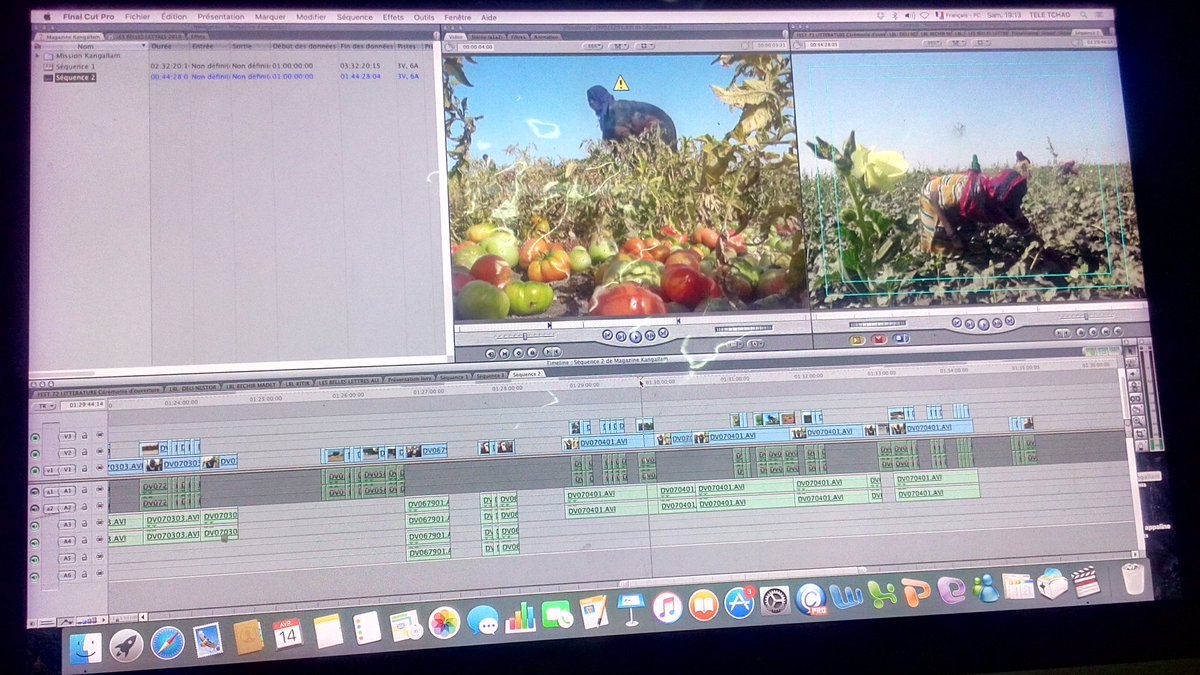Image resolution: width=1200 pixels, height=675 pixels.
Task: Open the Séquence menu in menu bar
Action: [x=354, y=17]
